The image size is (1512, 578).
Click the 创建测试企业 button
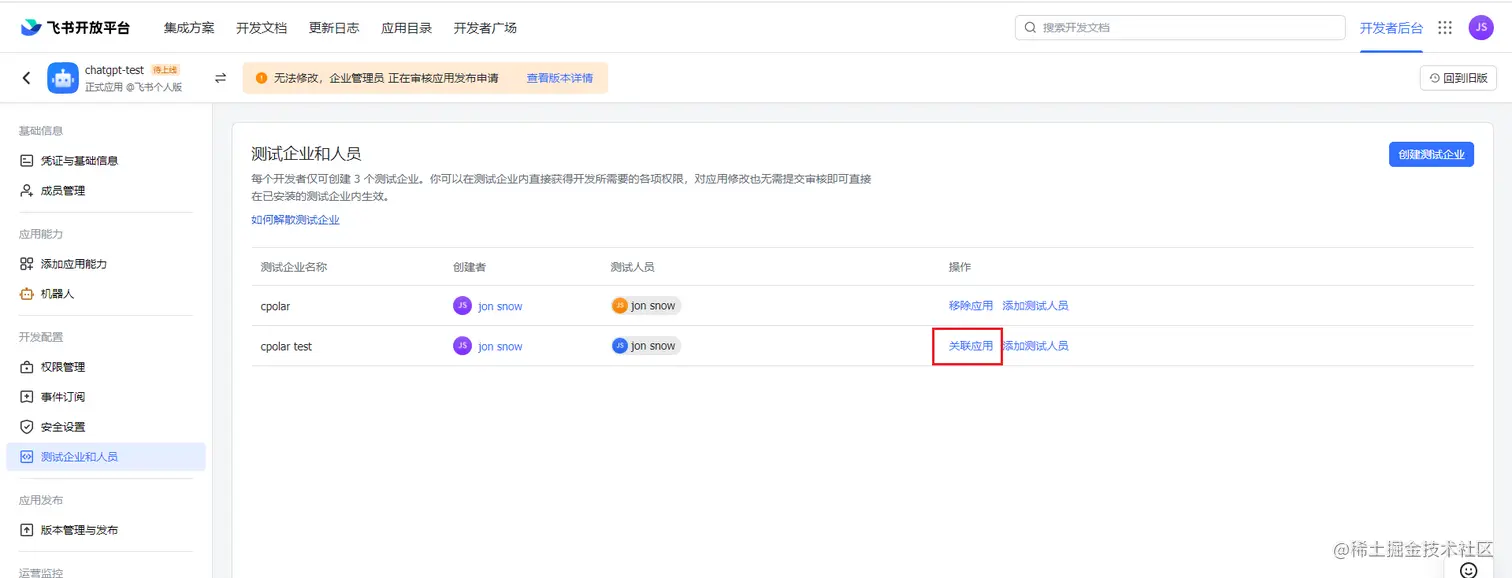tap(1431, 154)
